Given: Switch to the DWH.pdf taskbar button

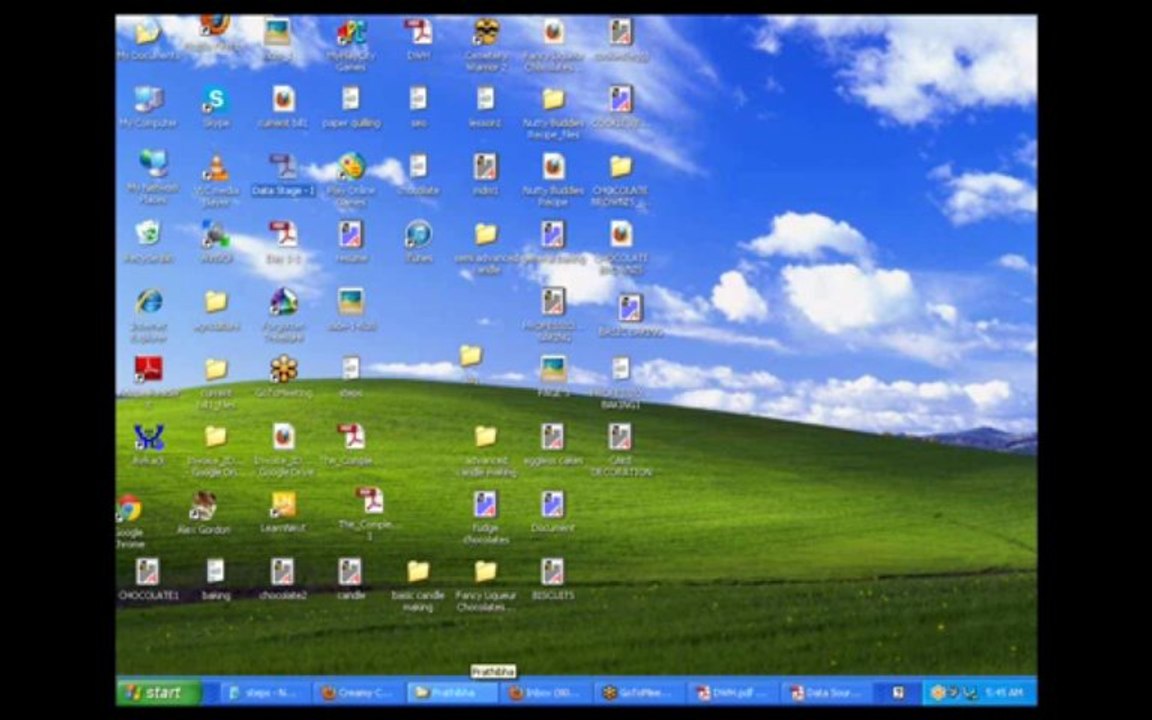Looking at the screenshot, I should [x=732, y=693].
